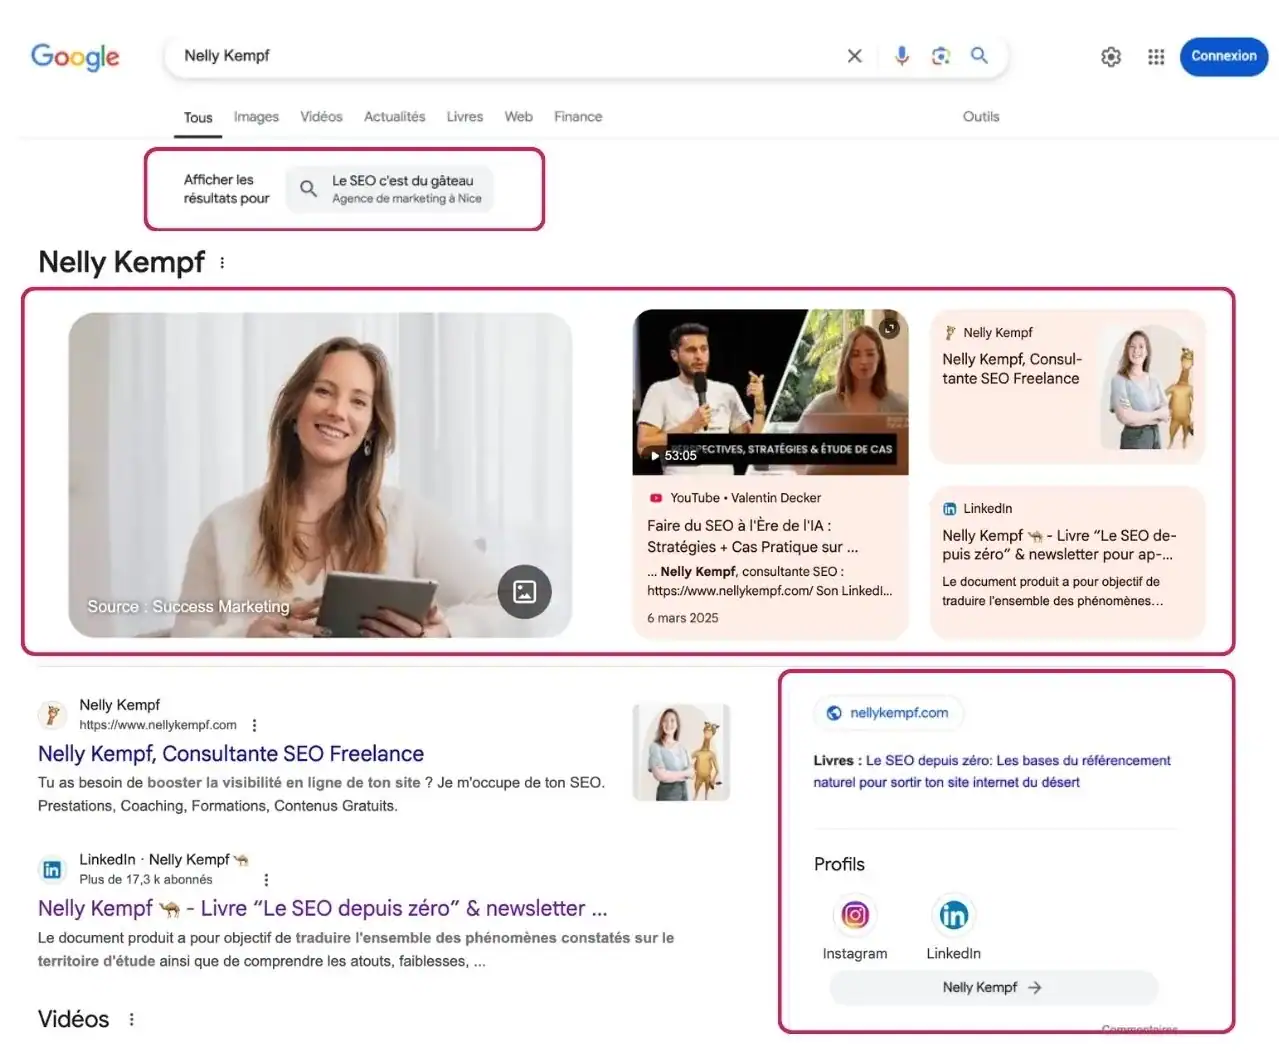Click the magnifying glass search button
Screen dimensions: 1279x1051
(979, 55)
